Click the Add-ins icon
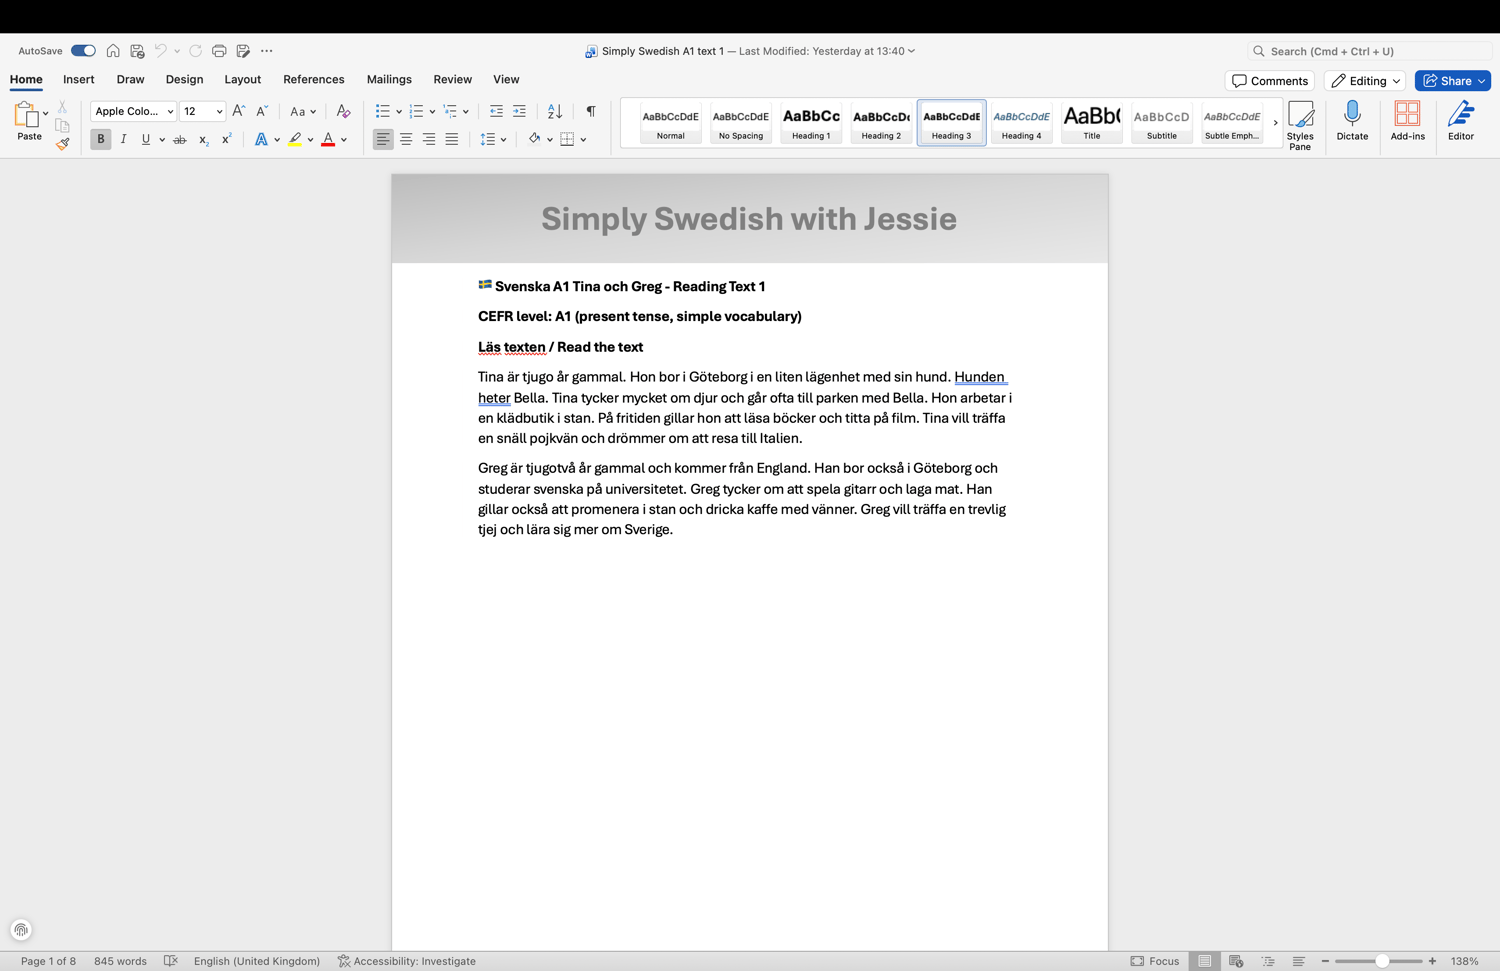 pos(1407,115)
